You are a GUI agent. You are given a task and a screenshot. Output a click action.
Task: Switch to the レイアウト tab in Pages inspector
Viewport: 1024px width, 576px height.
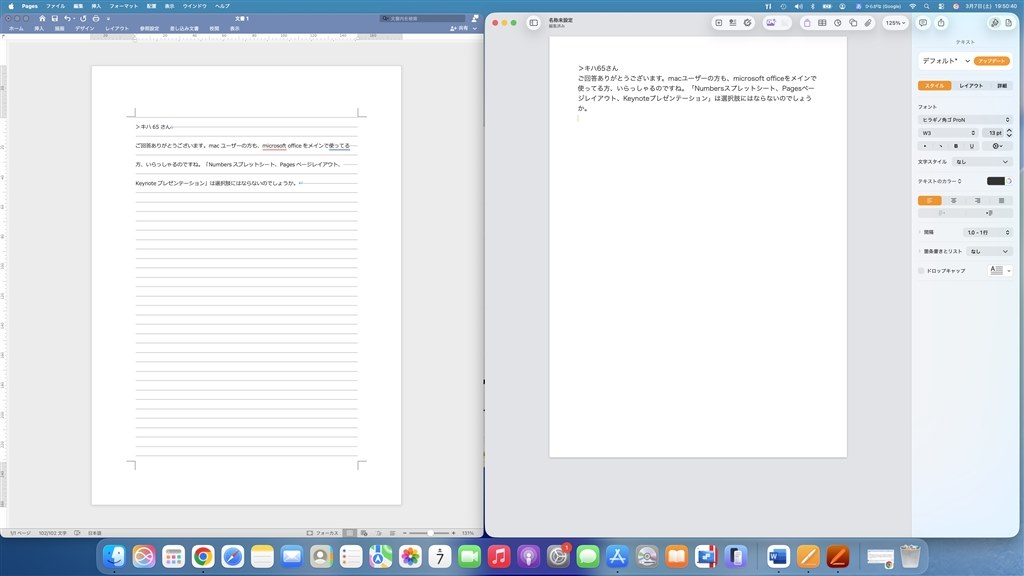970,86
